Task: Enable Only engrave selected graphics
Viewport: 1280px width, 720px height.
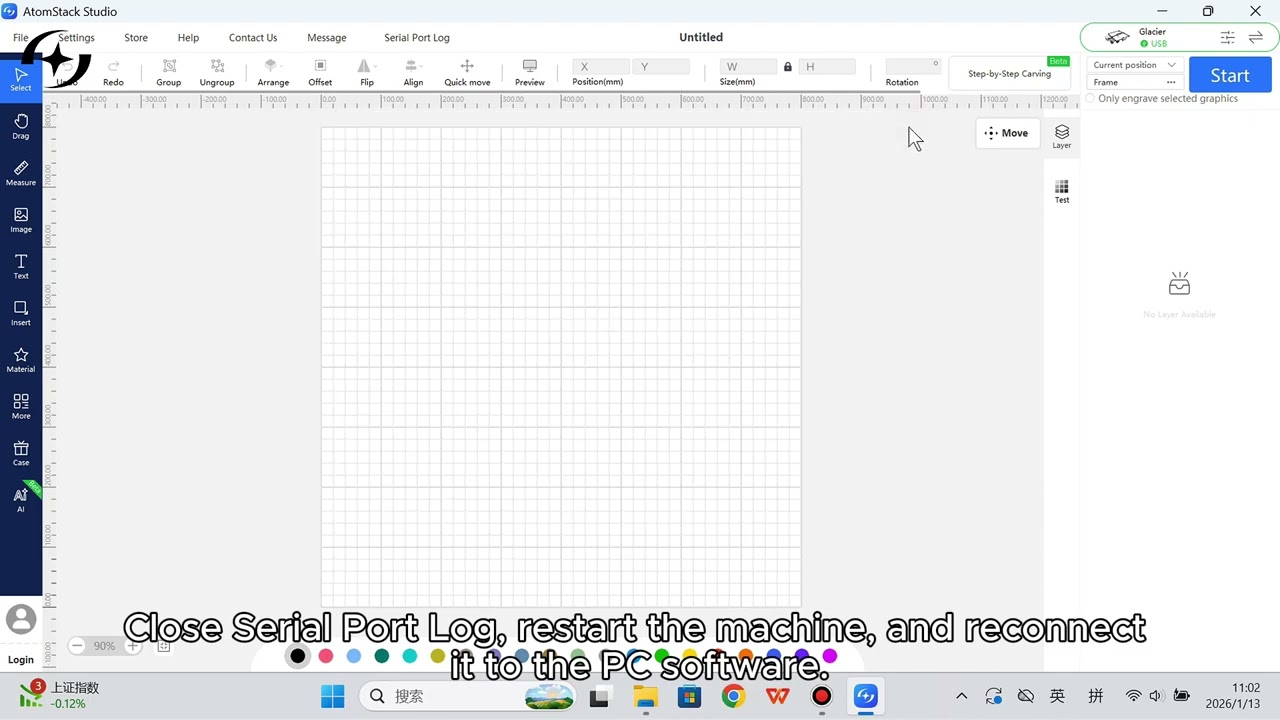Action: coord(1090,99)
